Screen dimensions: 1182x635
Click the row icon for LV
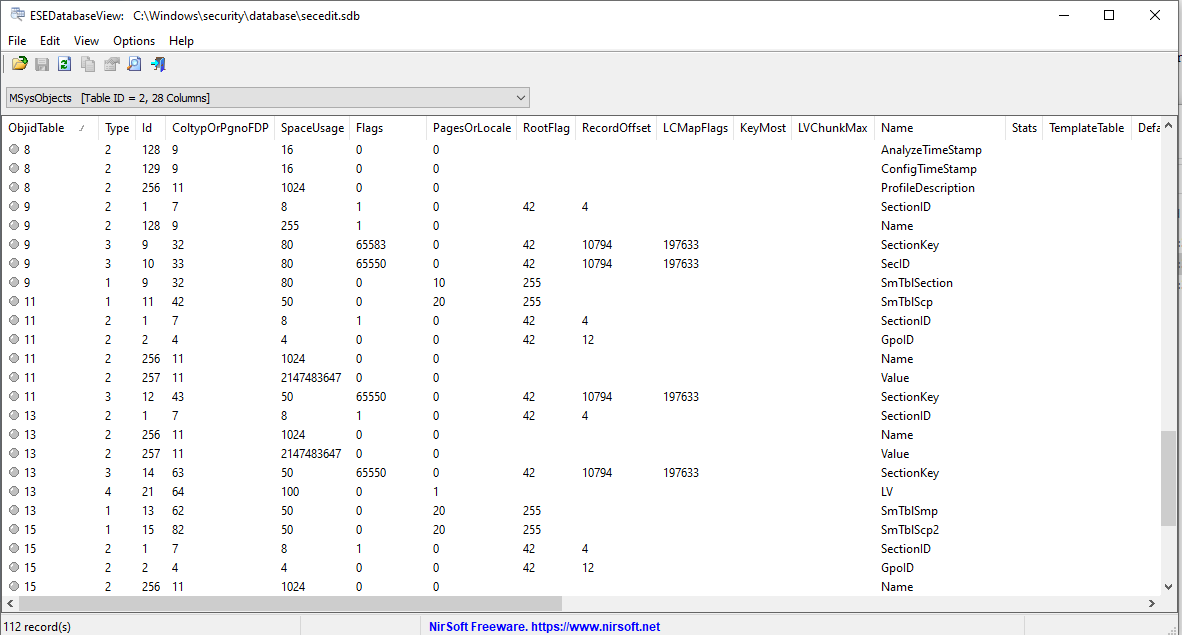14,491
